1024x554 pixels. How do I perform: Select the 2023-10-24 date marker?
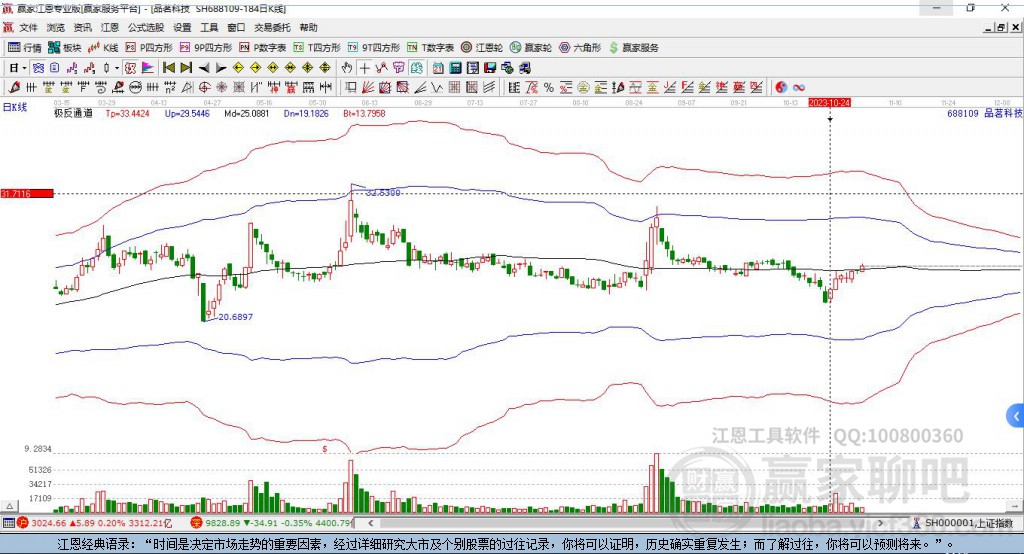[x=829, y=103]
